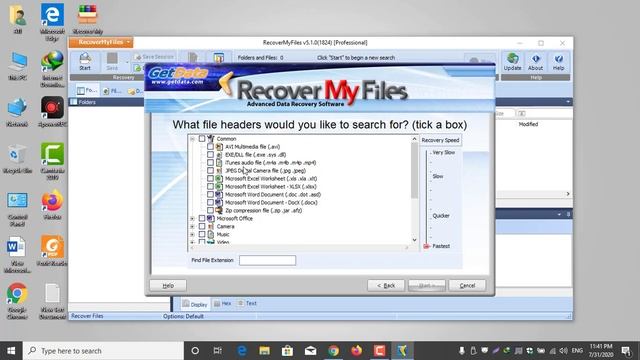This screenshot has height=360, width=640.
Task: Tick the Camera category checkbox
Action: (202, 226)
